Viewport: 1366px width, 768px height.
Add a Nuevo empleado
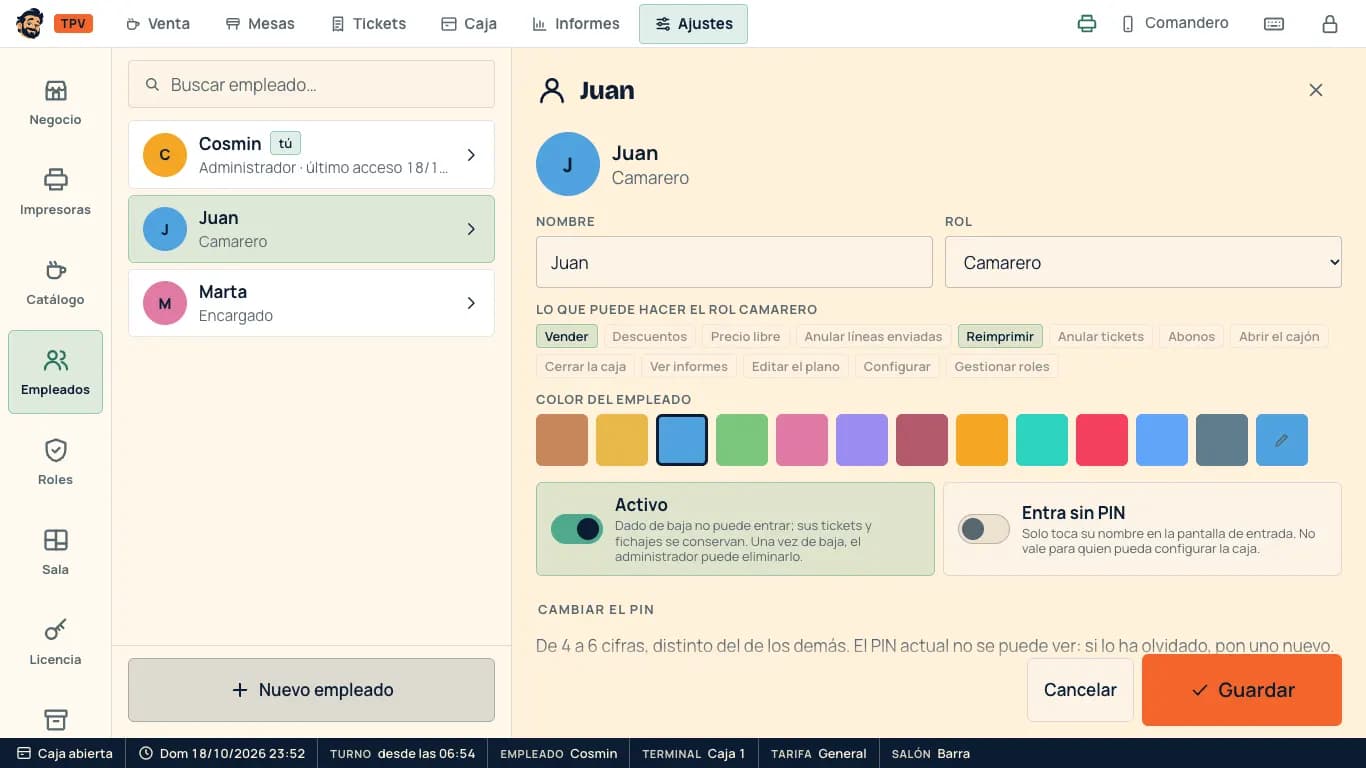311,690
